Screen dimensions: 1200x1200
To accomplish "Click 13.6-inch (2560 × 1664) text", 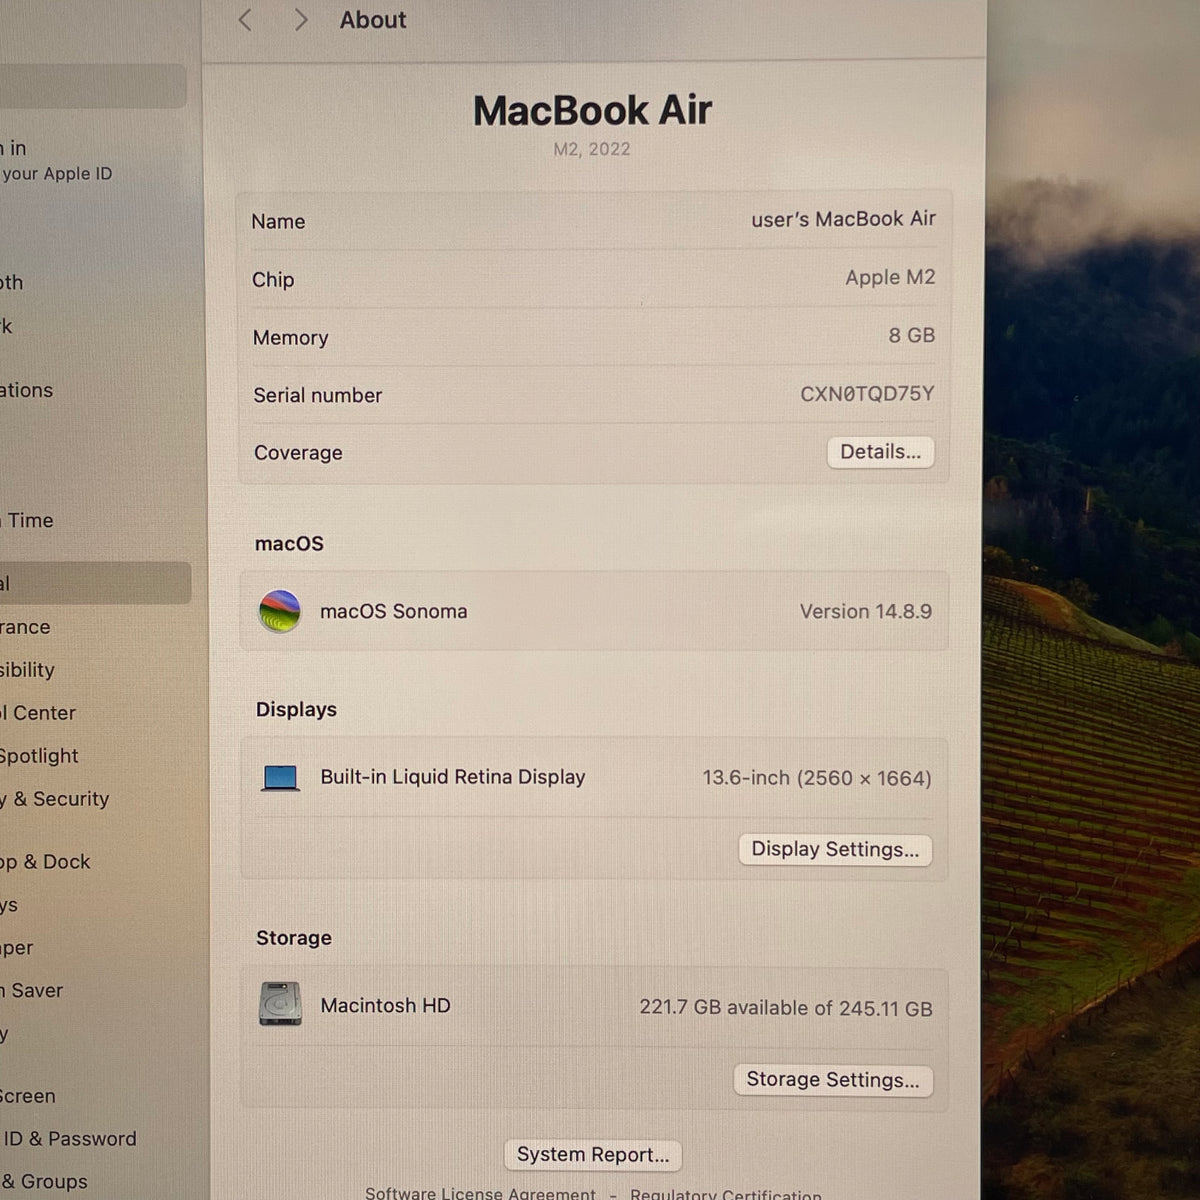I will pyautogui.click(x=817, y=778).
